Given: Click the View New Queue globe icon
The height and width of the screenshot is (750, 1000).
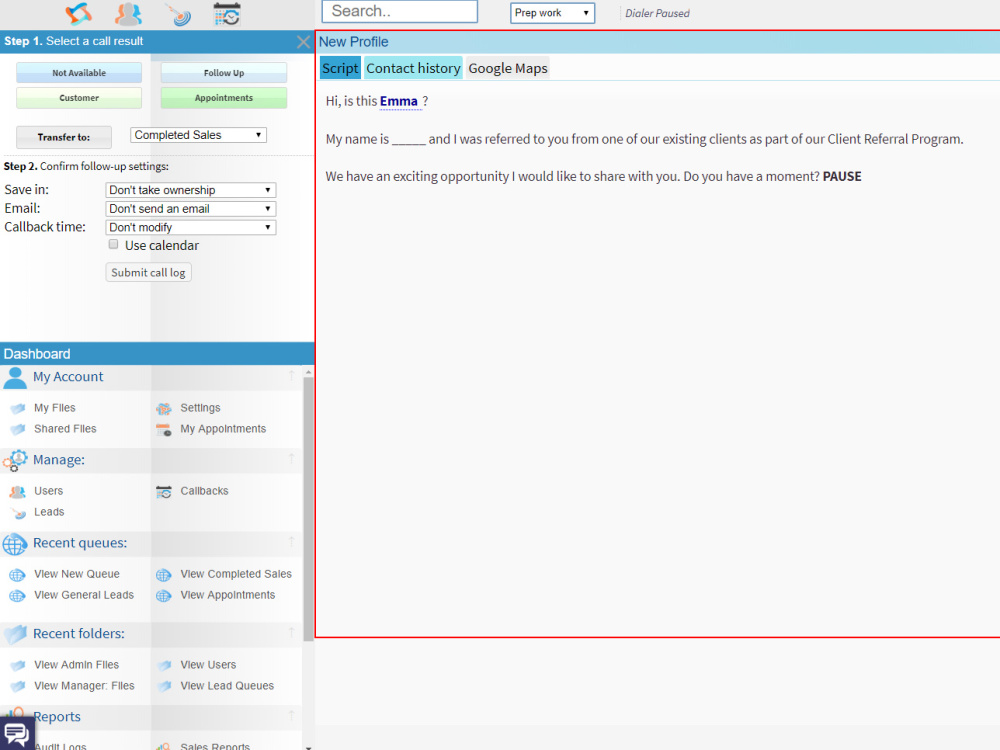Looking at the screenshot, I should tap(17, 575).
